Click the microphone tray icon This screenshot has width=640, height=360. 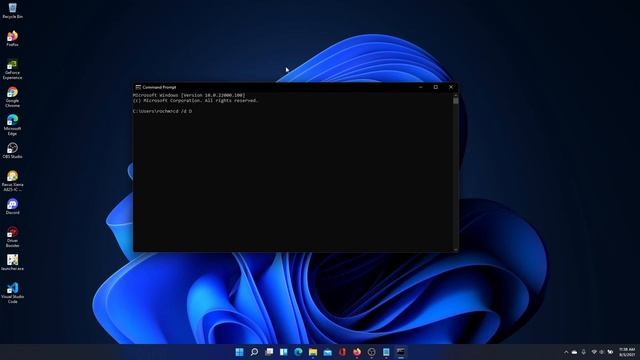tap(584, 352)
